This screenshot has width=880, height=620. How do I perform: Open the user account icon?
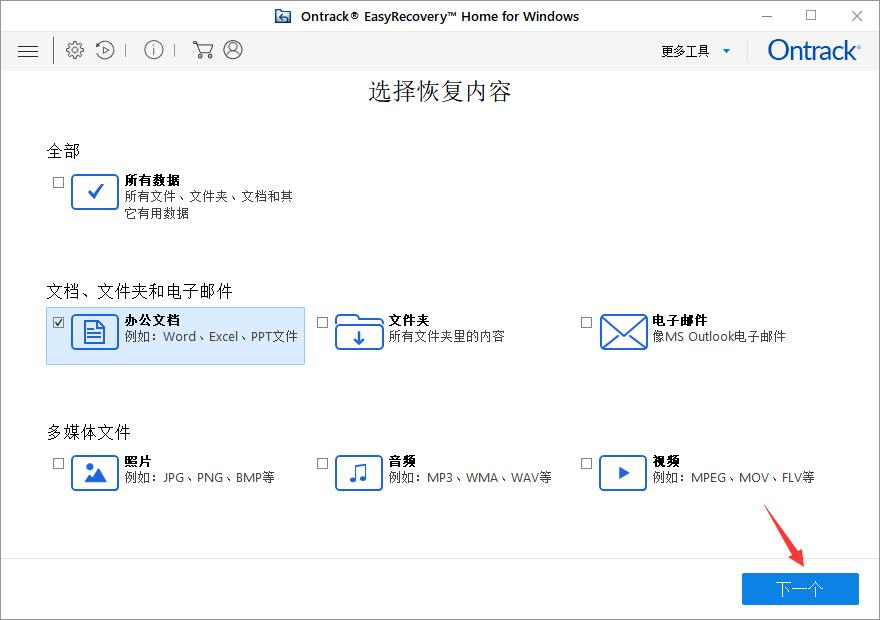pos(233,50)
